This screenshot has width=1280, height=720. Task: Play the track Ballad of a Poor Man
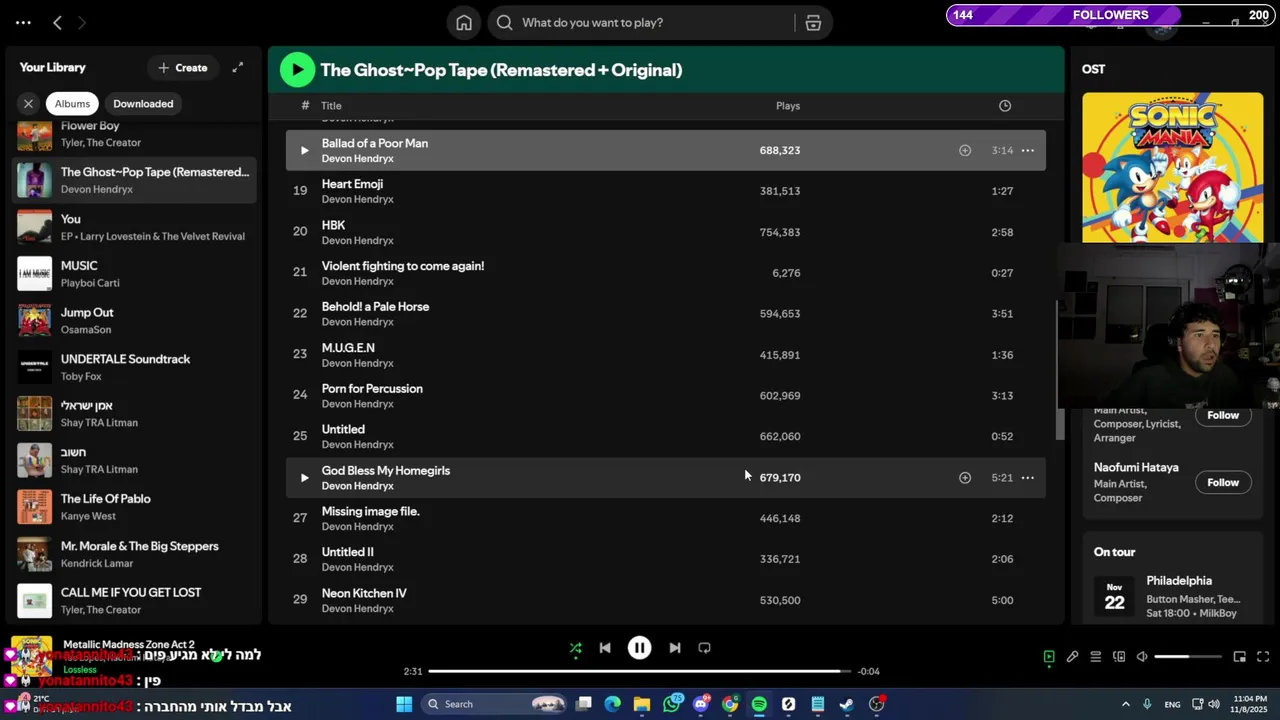(x=304, y=151)
